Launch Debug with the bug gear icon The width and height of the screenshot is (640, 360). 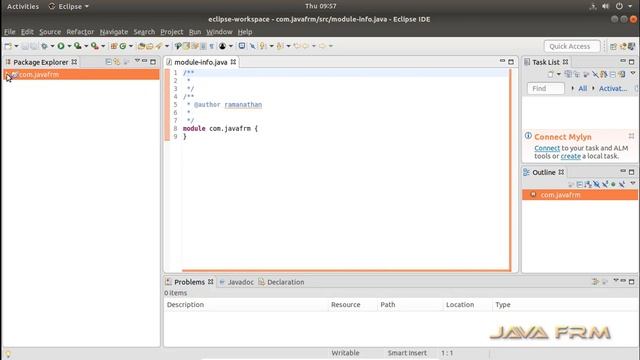pyautogui.click(x=44, y=46)
